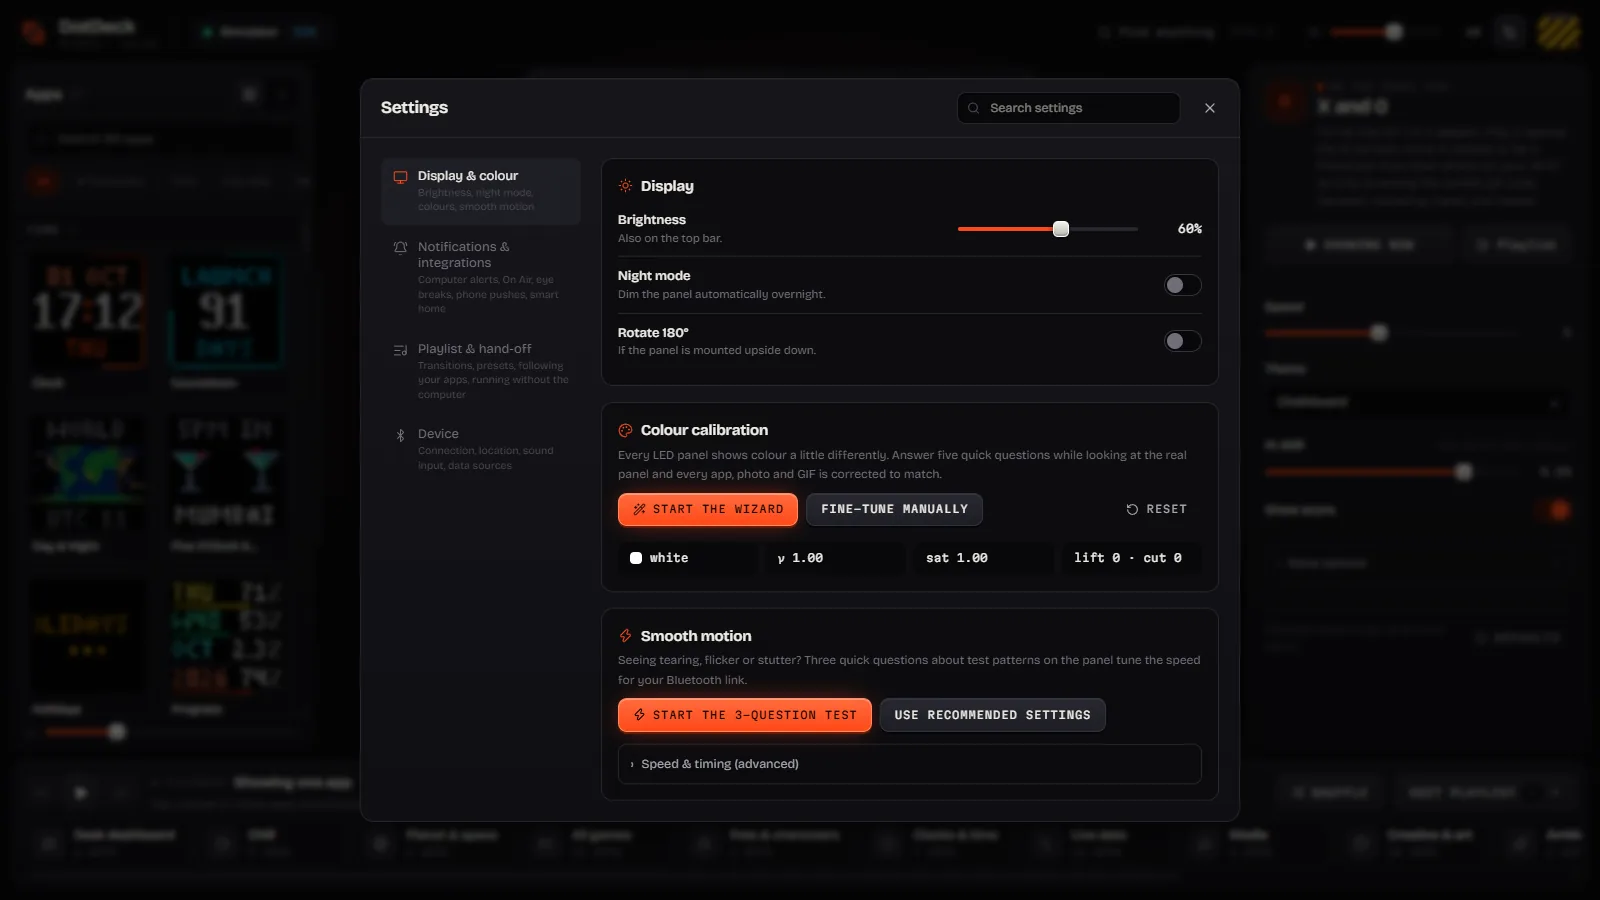The image size is (1600, 900).
Task: Click Use Recommended Settings button
Action: [992, 715]
